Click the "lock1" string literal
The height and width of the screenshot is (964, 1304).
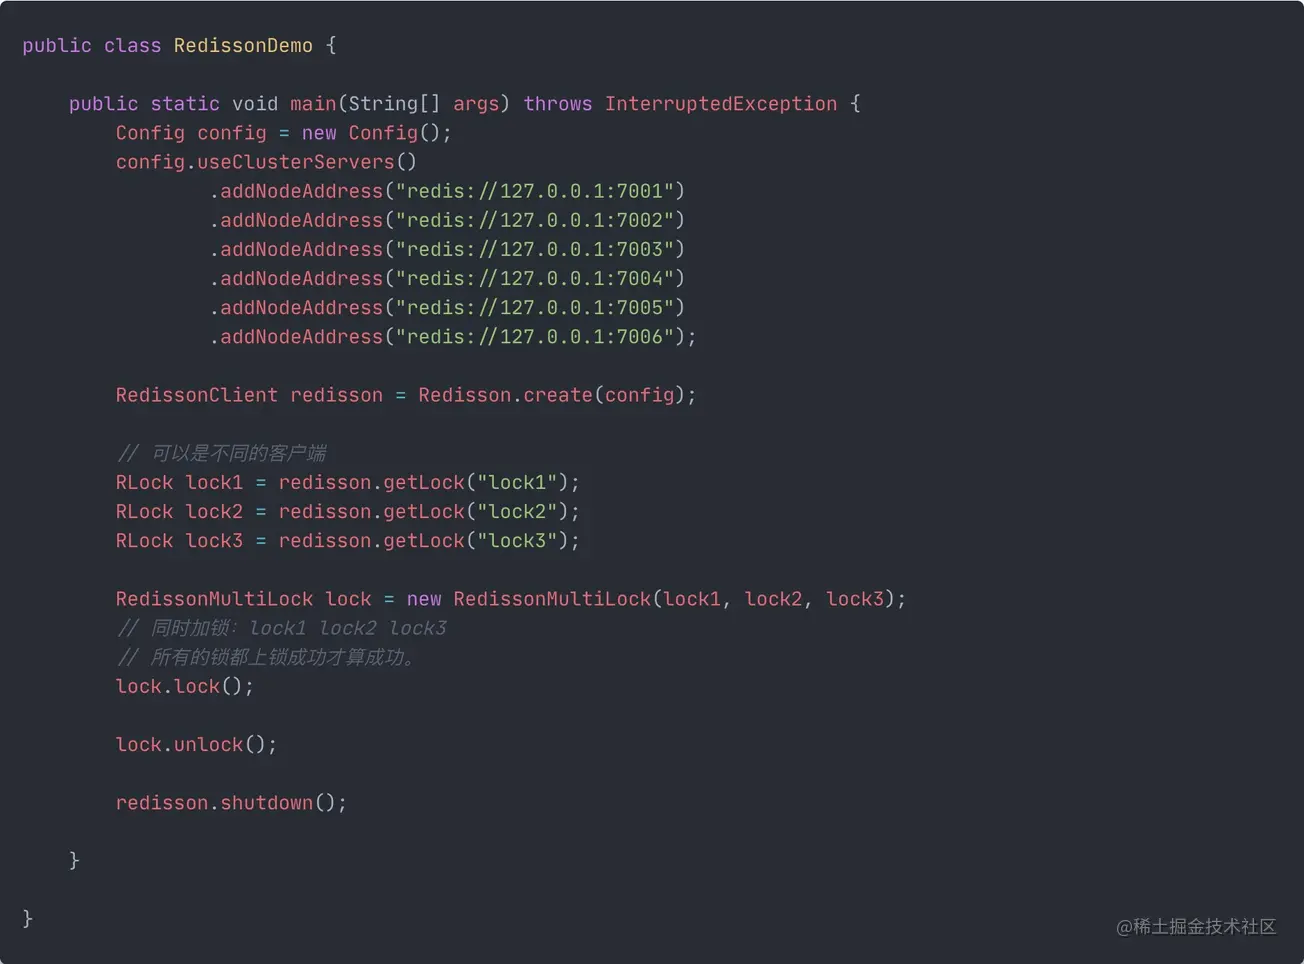pyautogui.click(x=517, y=482)
